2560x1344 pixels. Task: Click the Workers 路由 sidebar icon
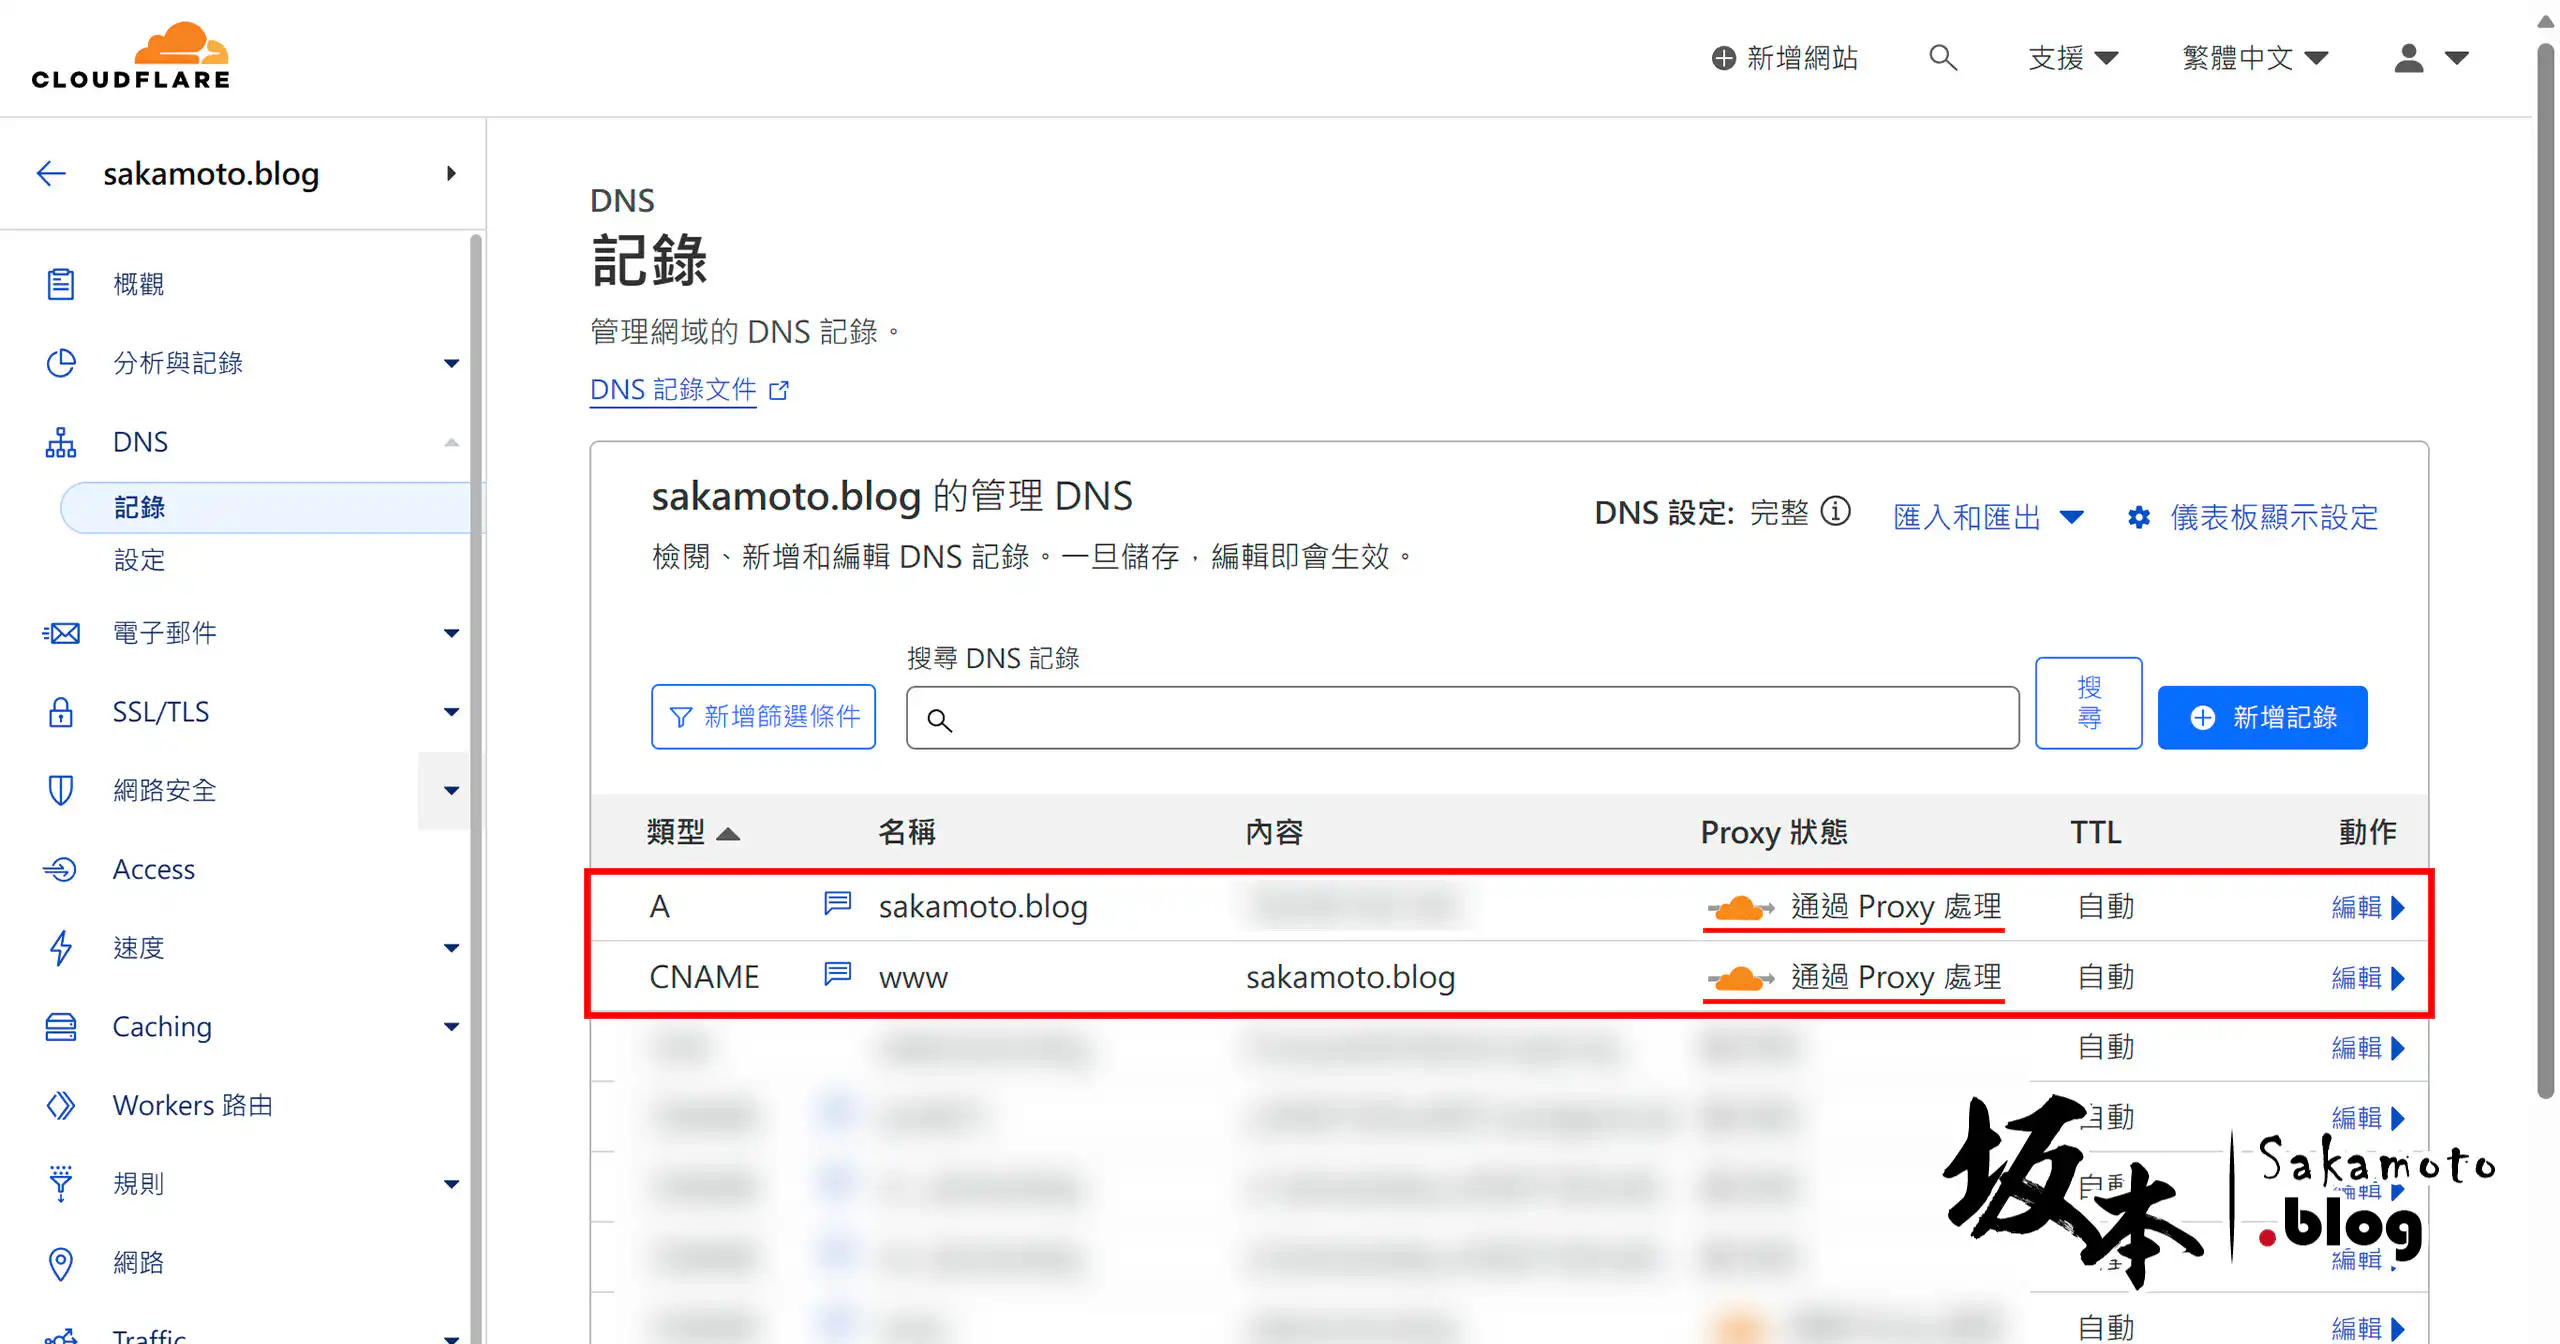point(61,1105)
